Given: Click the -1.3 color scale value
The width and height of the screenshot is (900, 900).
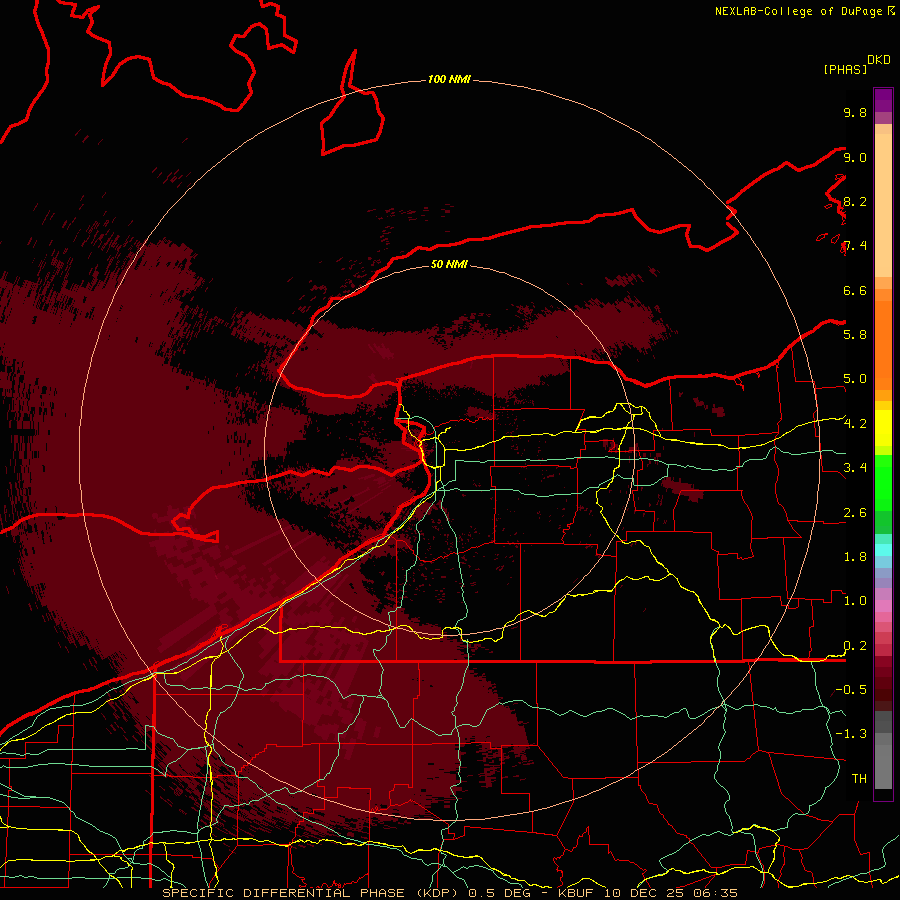Looking at the screenshot, I should click(851, 734).
